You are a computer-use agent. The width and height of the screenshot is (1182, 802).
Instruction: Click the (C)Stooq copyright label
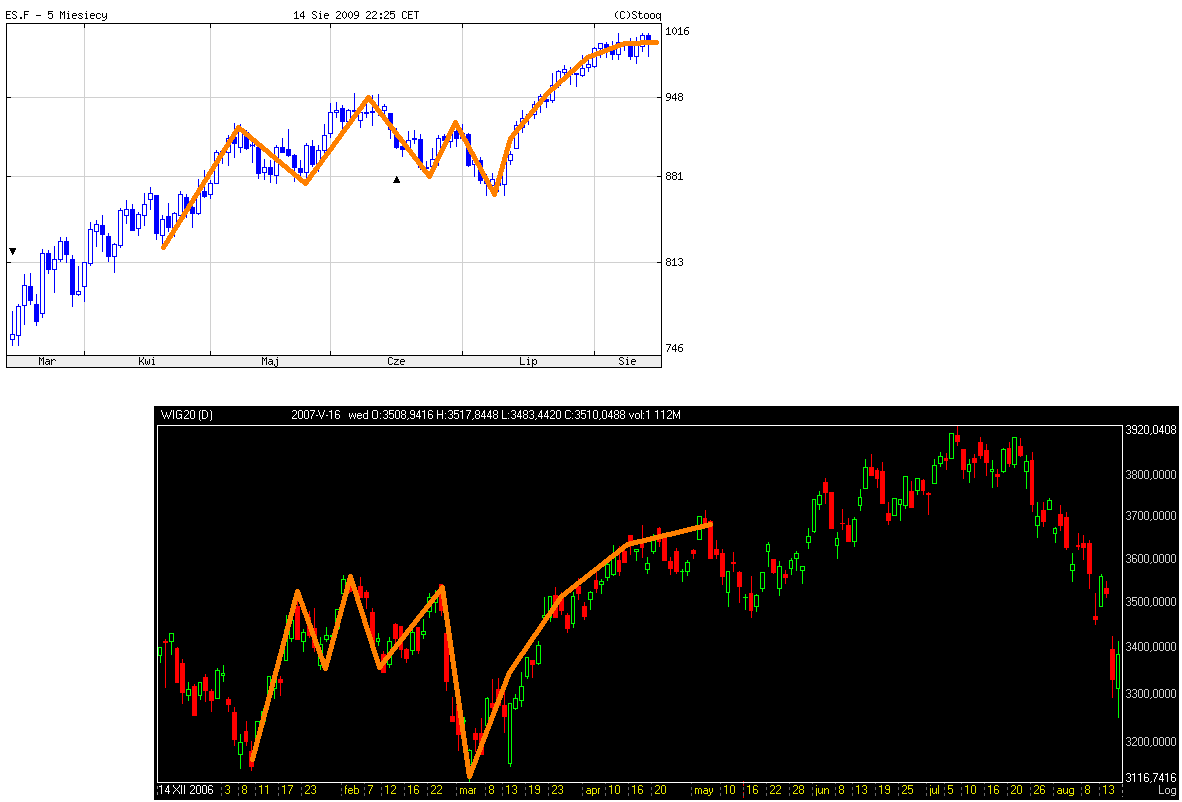click(638, 15)
